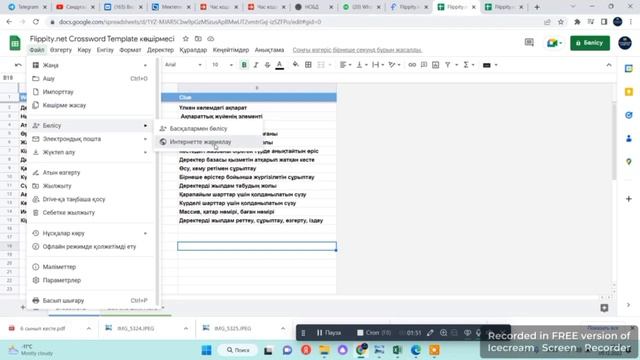640x360 pixels.
Task: Click the last edit history link
Action: [x=357, y=50]
